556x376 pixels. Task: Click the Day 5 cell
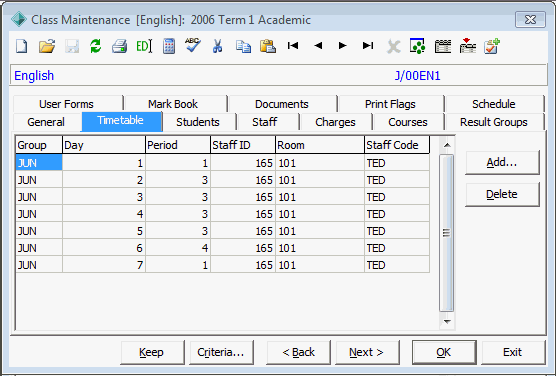pyautogui.click(x=104, y=231)
